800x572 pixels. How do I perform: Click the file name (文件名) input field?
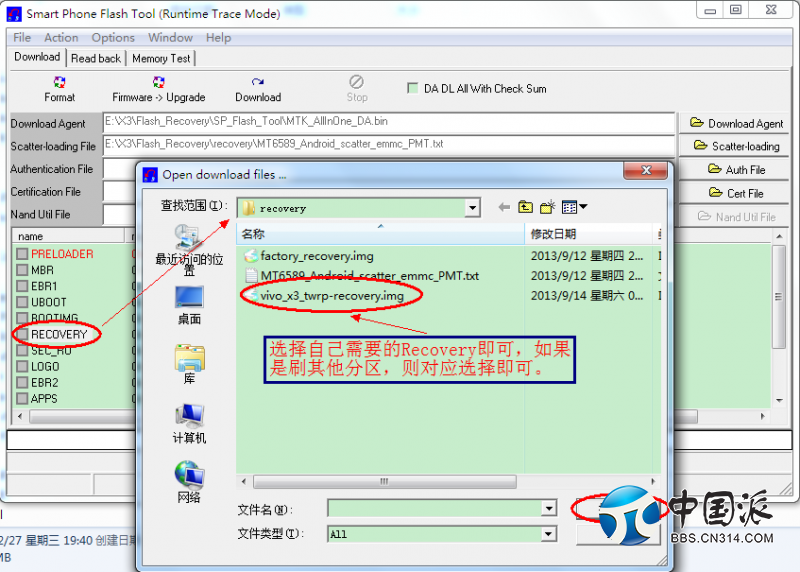point(435,508)
